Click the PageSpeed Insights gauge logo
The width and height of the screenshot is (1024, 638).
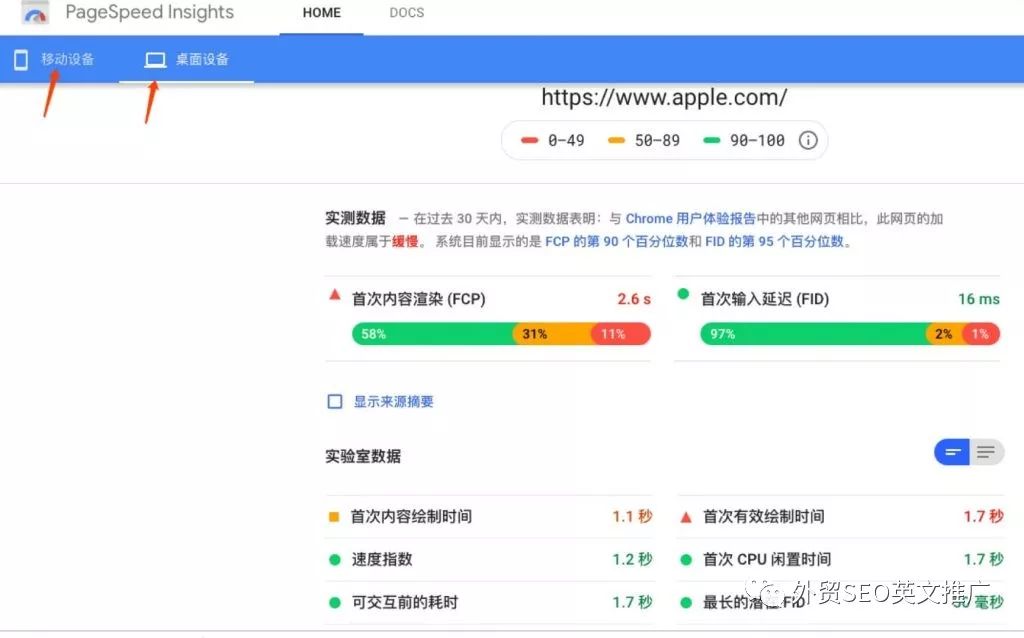(x=36, y=13)
